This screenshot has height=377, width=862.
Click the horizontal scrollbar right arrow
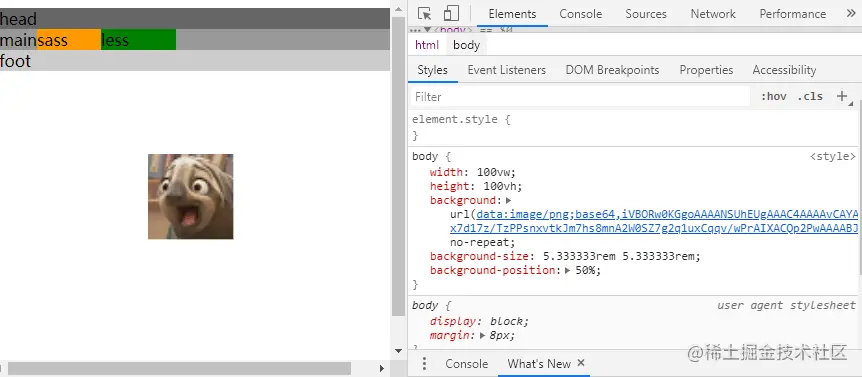[382, 368]
